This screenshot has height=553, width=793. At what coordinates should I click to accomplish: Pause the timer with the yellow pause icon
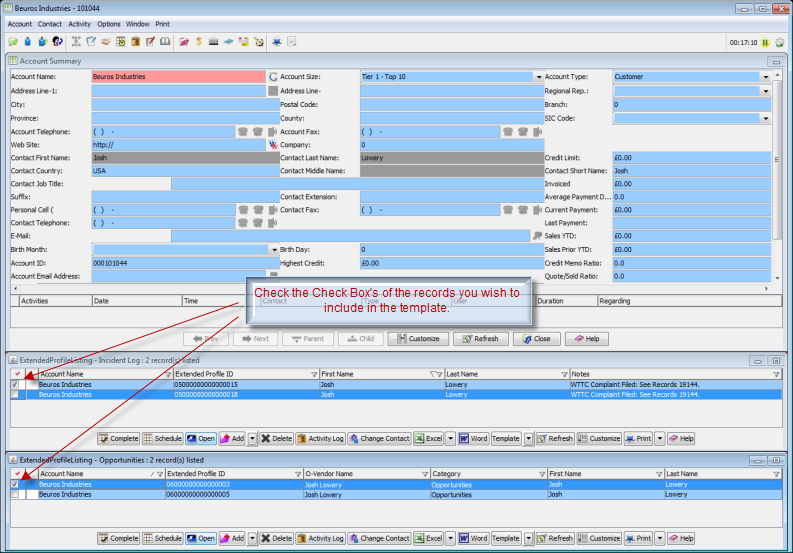click(766, 42)
